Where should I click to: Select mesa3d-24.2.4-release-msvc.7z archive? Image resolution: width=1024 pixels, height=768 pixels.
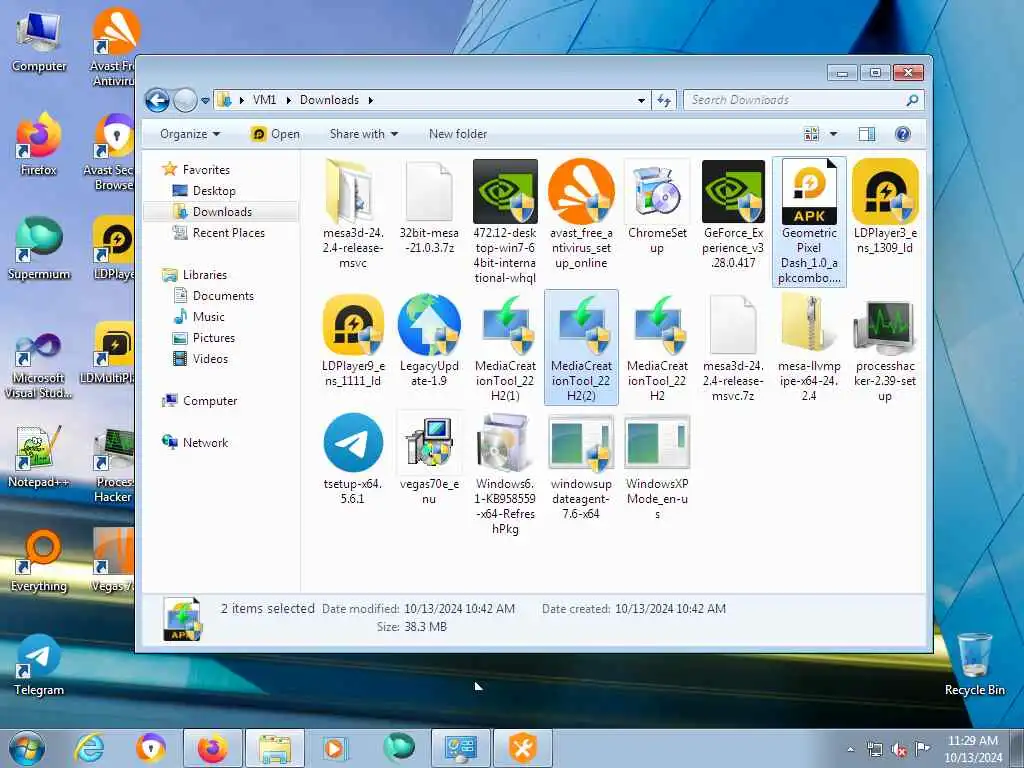[733, 347]
